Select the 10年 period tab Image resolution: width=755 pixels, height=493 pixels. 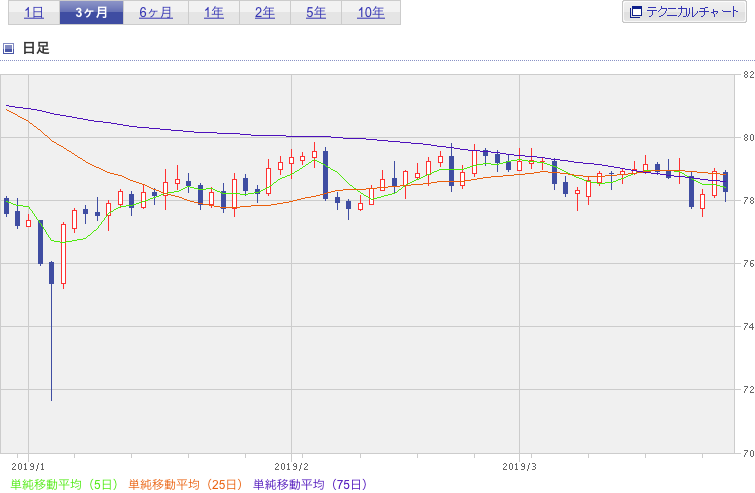(x=371, y=13)
